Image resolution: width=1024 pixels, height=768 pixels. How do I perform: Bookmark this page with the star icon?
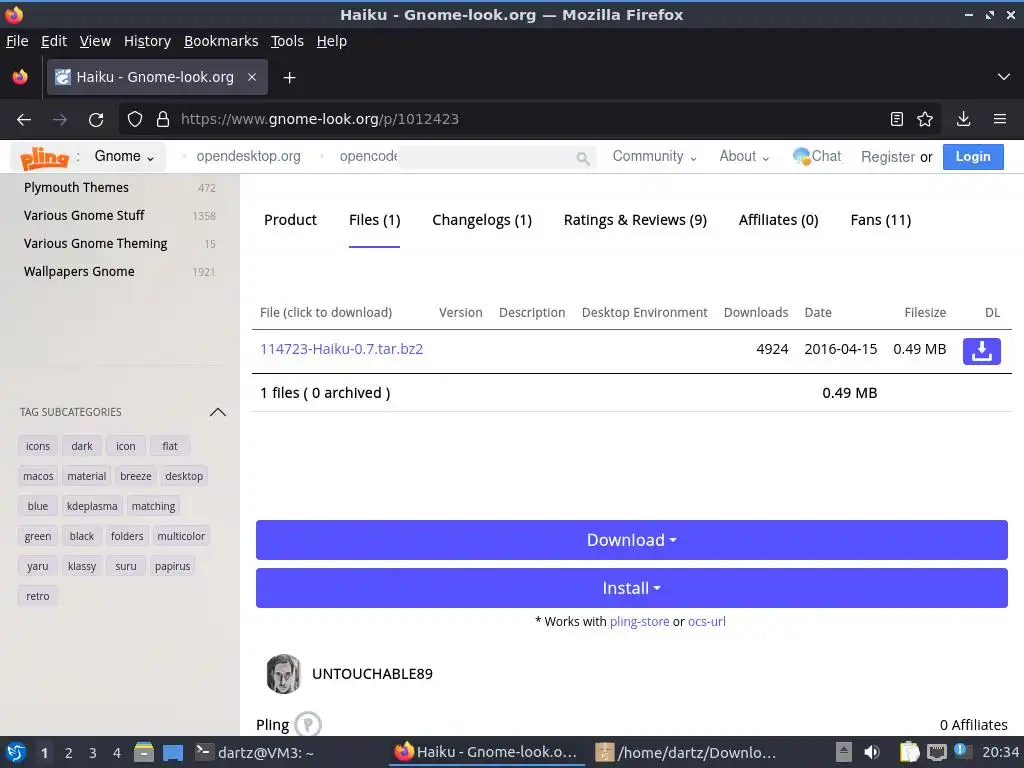pyautogui.click(x=925, y=119)
